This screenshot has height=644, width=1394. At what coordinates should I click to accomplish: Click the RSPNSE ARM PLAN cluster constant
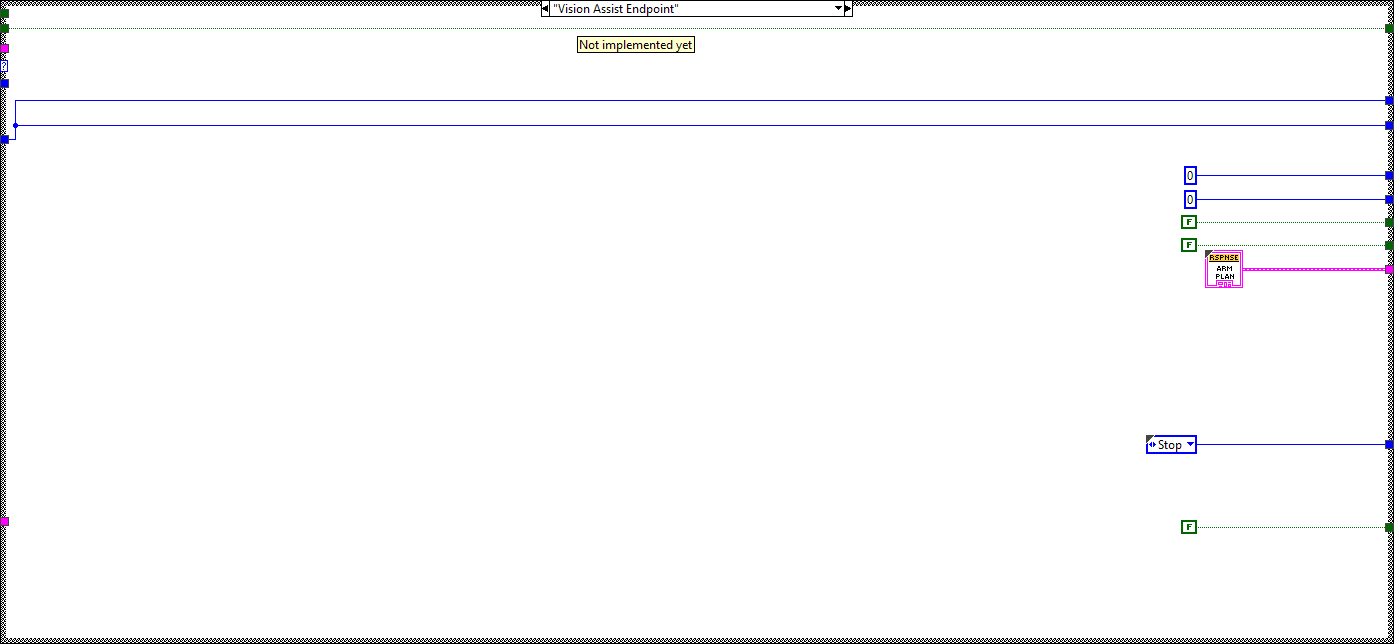click(x=1224, y=269)
